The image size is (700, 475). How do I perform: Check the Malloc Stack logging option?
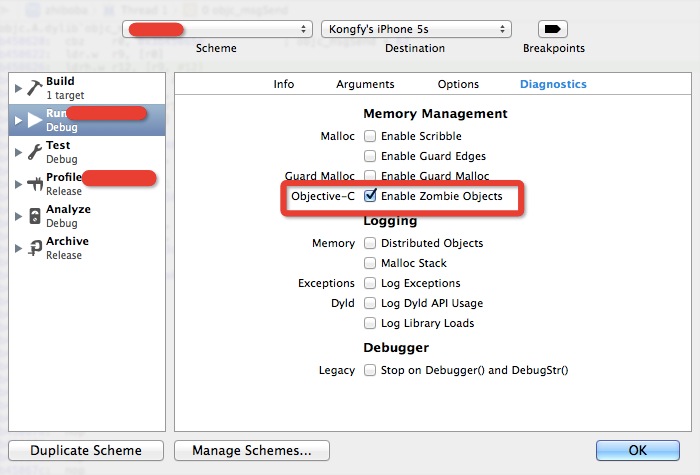370,263
